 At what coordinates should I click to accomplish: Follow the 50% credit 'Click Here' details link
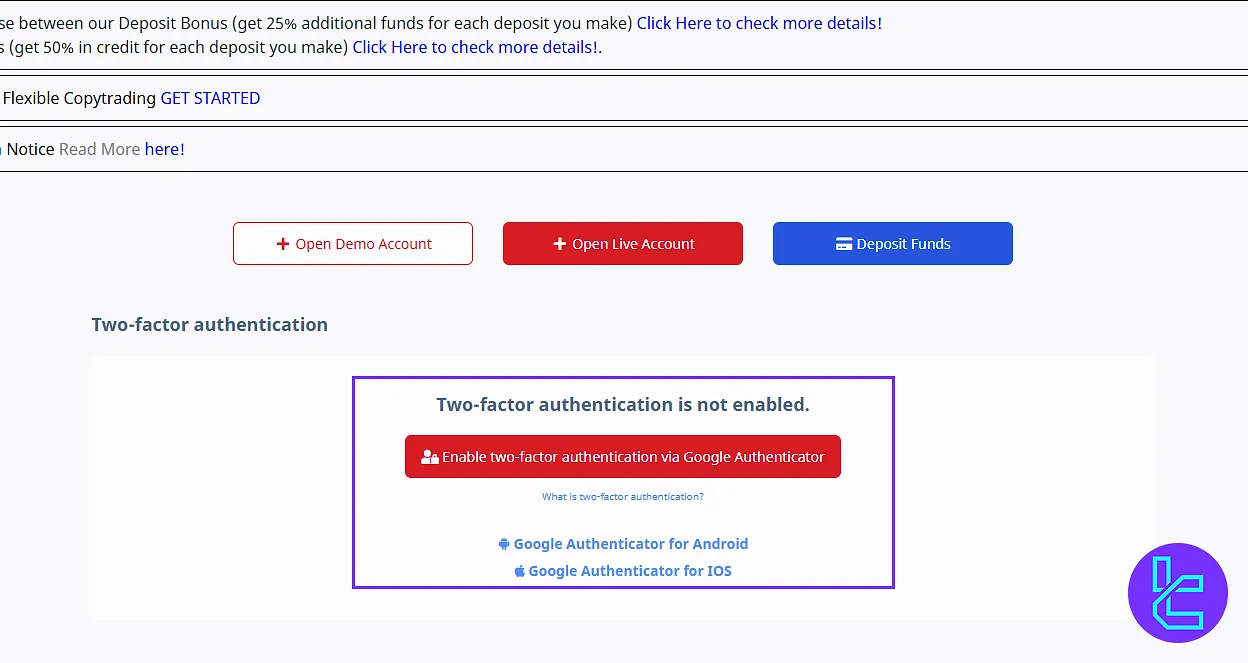coord(475,47)
